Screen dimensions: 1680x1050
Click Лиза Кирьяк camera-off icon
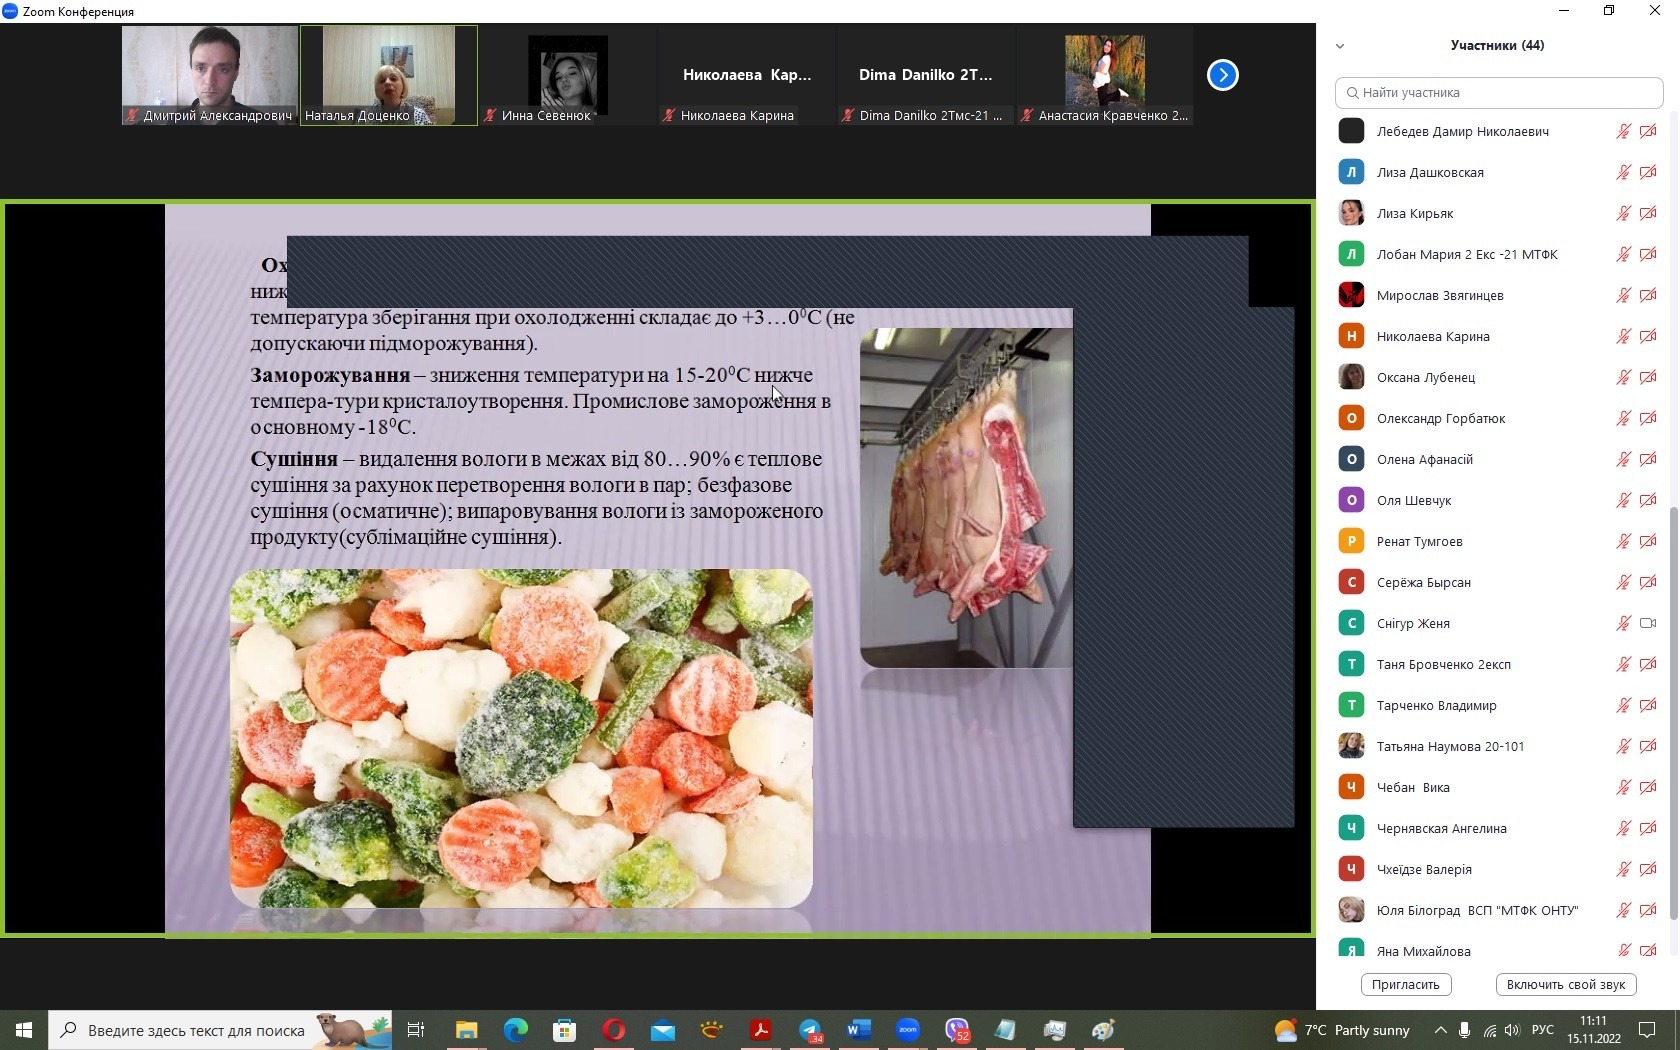(1648, 213)
